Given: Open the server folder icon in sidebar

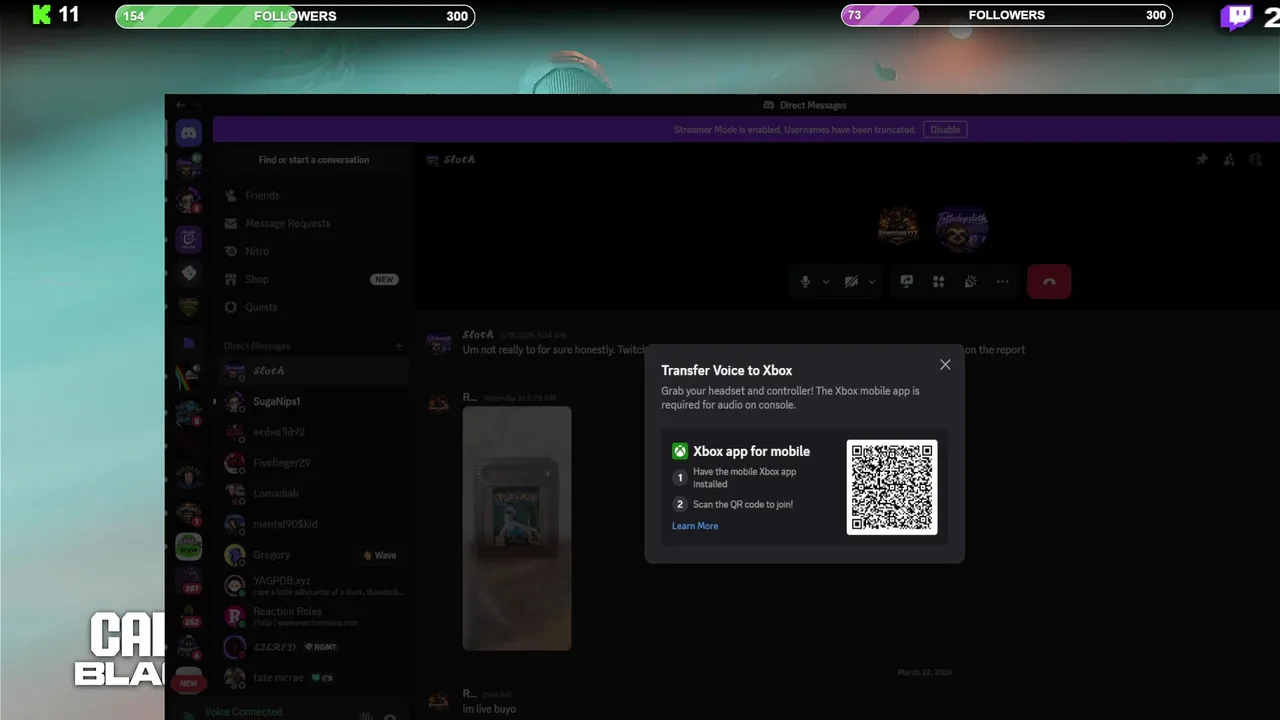Looking at the screenshot, I should coord(188,343).
